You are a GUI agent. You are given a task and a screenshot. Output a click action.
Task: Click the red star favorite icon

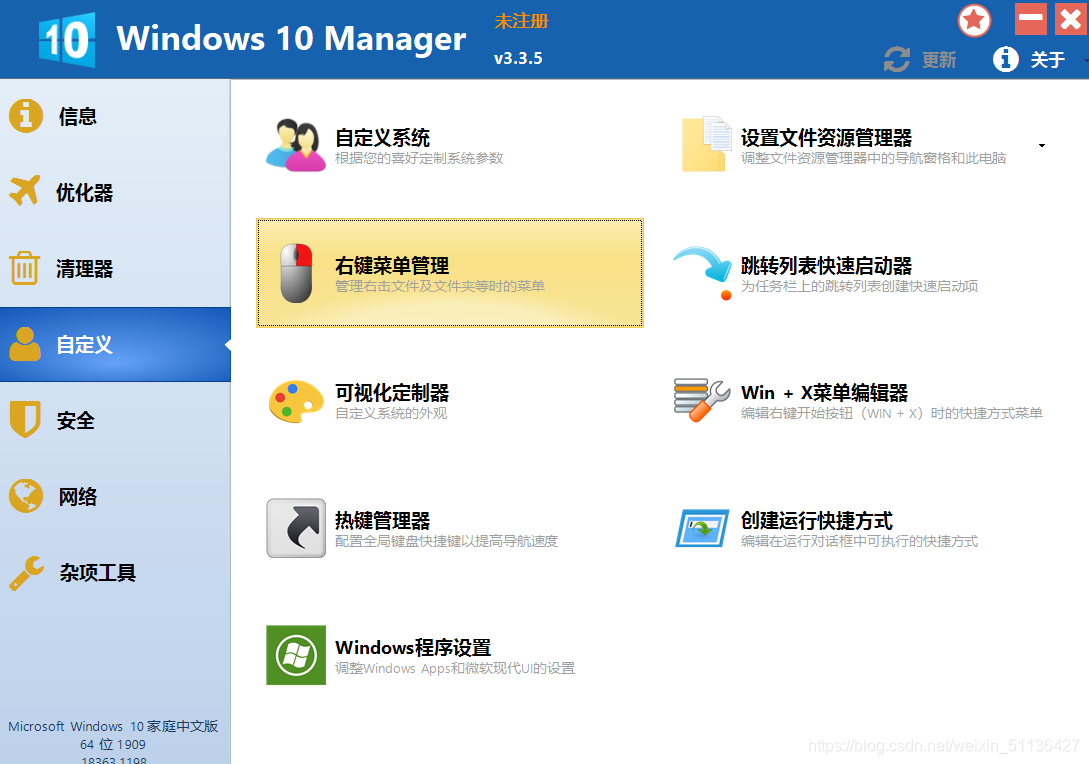(x=974, y=20)
